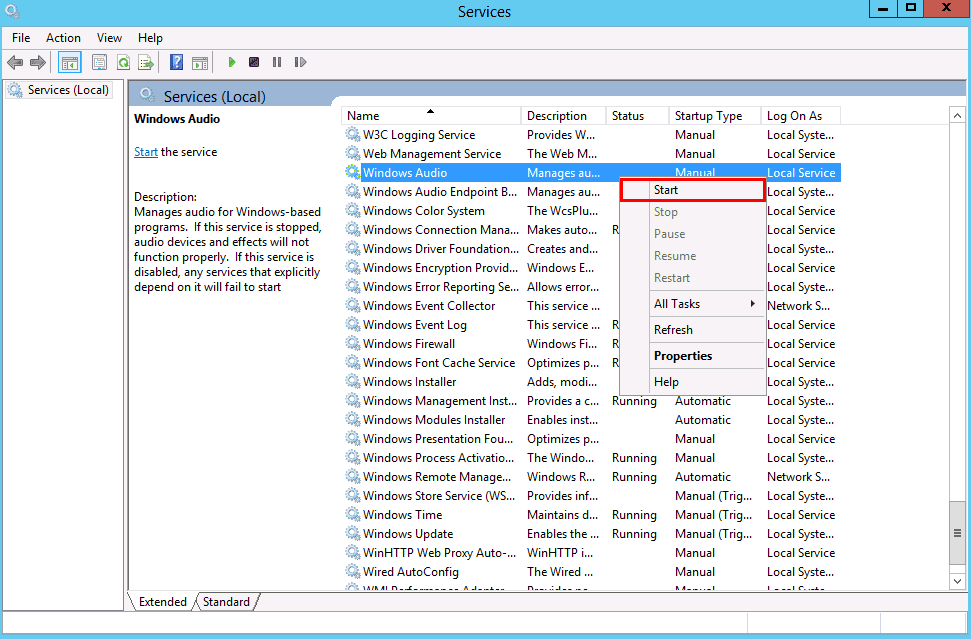Click the Restart Service toolbar icon
This screenshot has height=639, width=971.
[x=300, y=62]
